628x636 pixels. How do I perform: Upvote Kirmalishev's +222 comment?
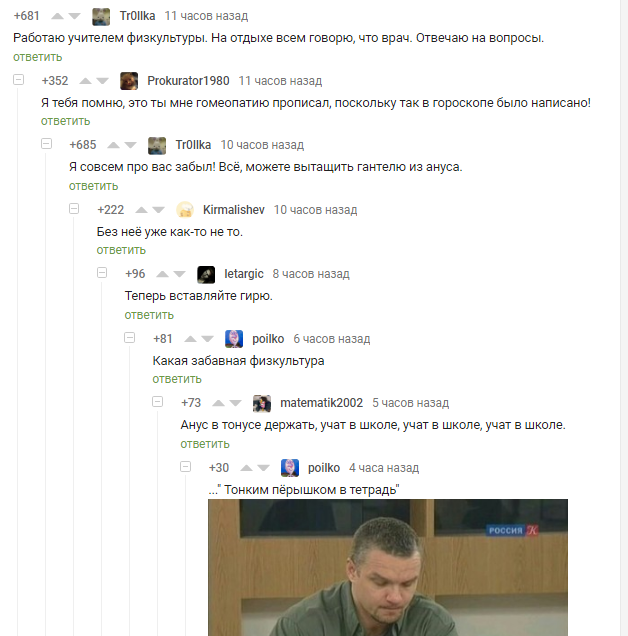141,210
